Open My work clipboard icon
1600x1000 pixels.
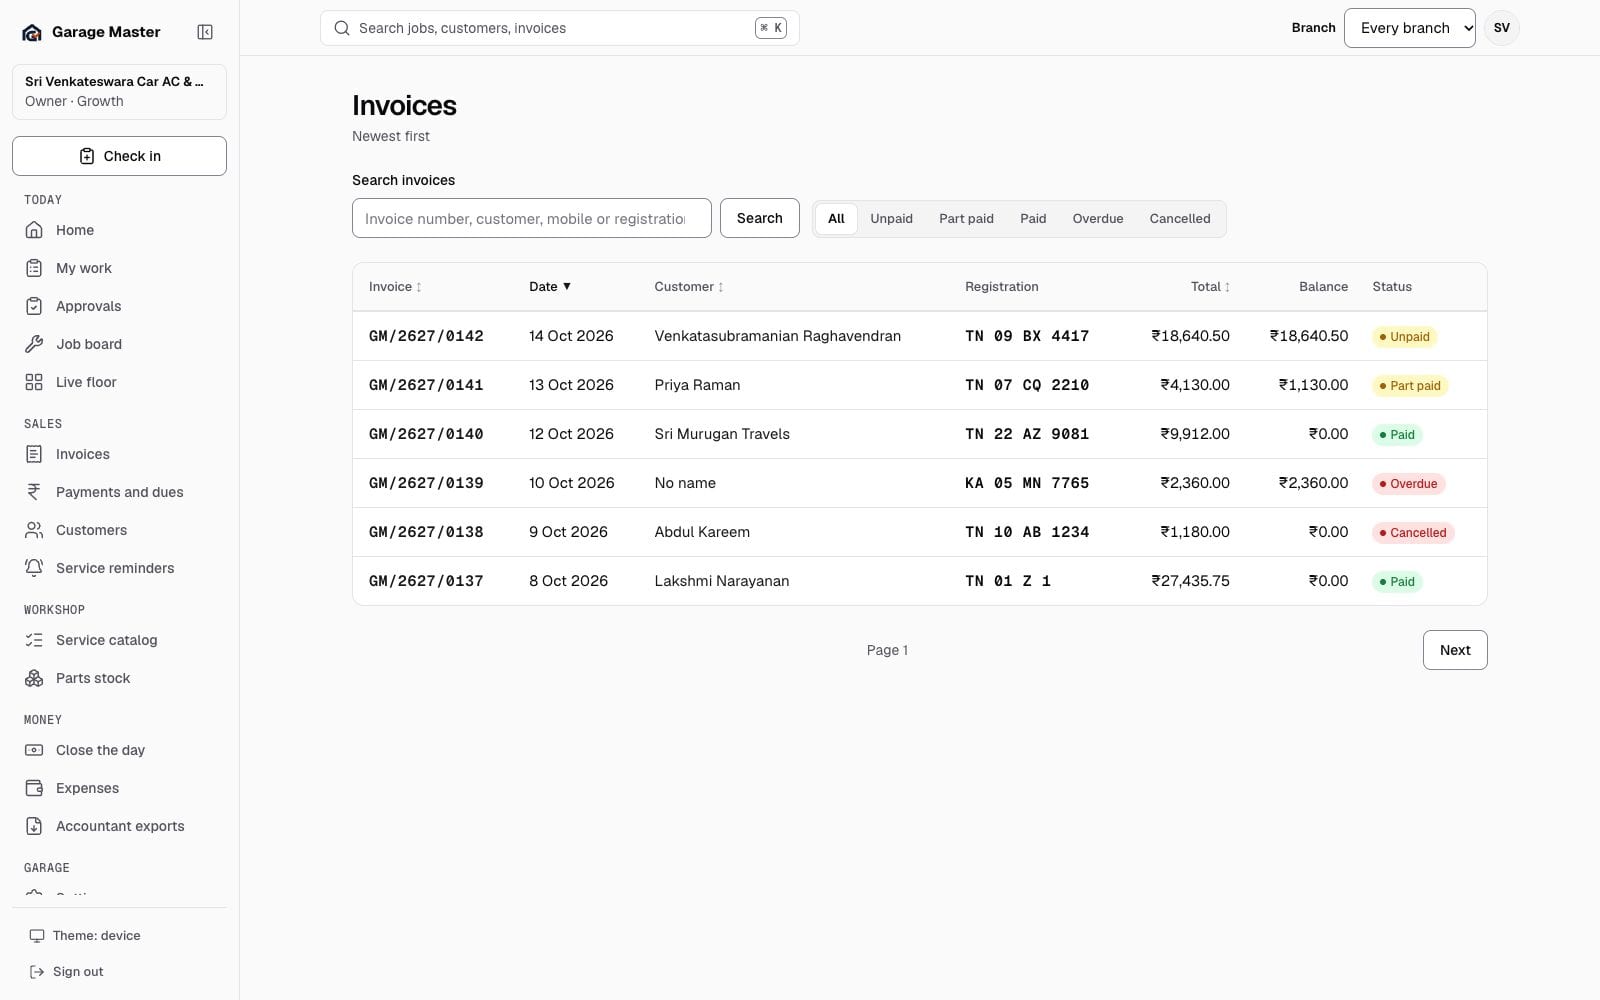click(x=34, y=268)
